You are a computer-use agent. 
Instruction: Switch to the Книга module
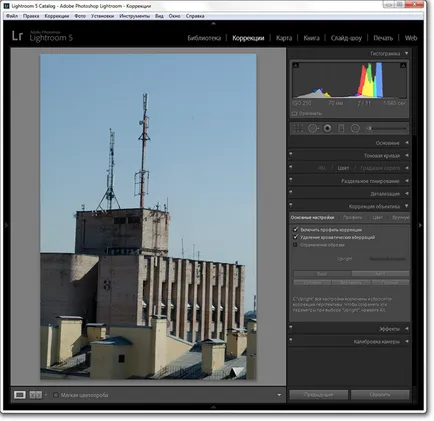[x=311, y=38]
